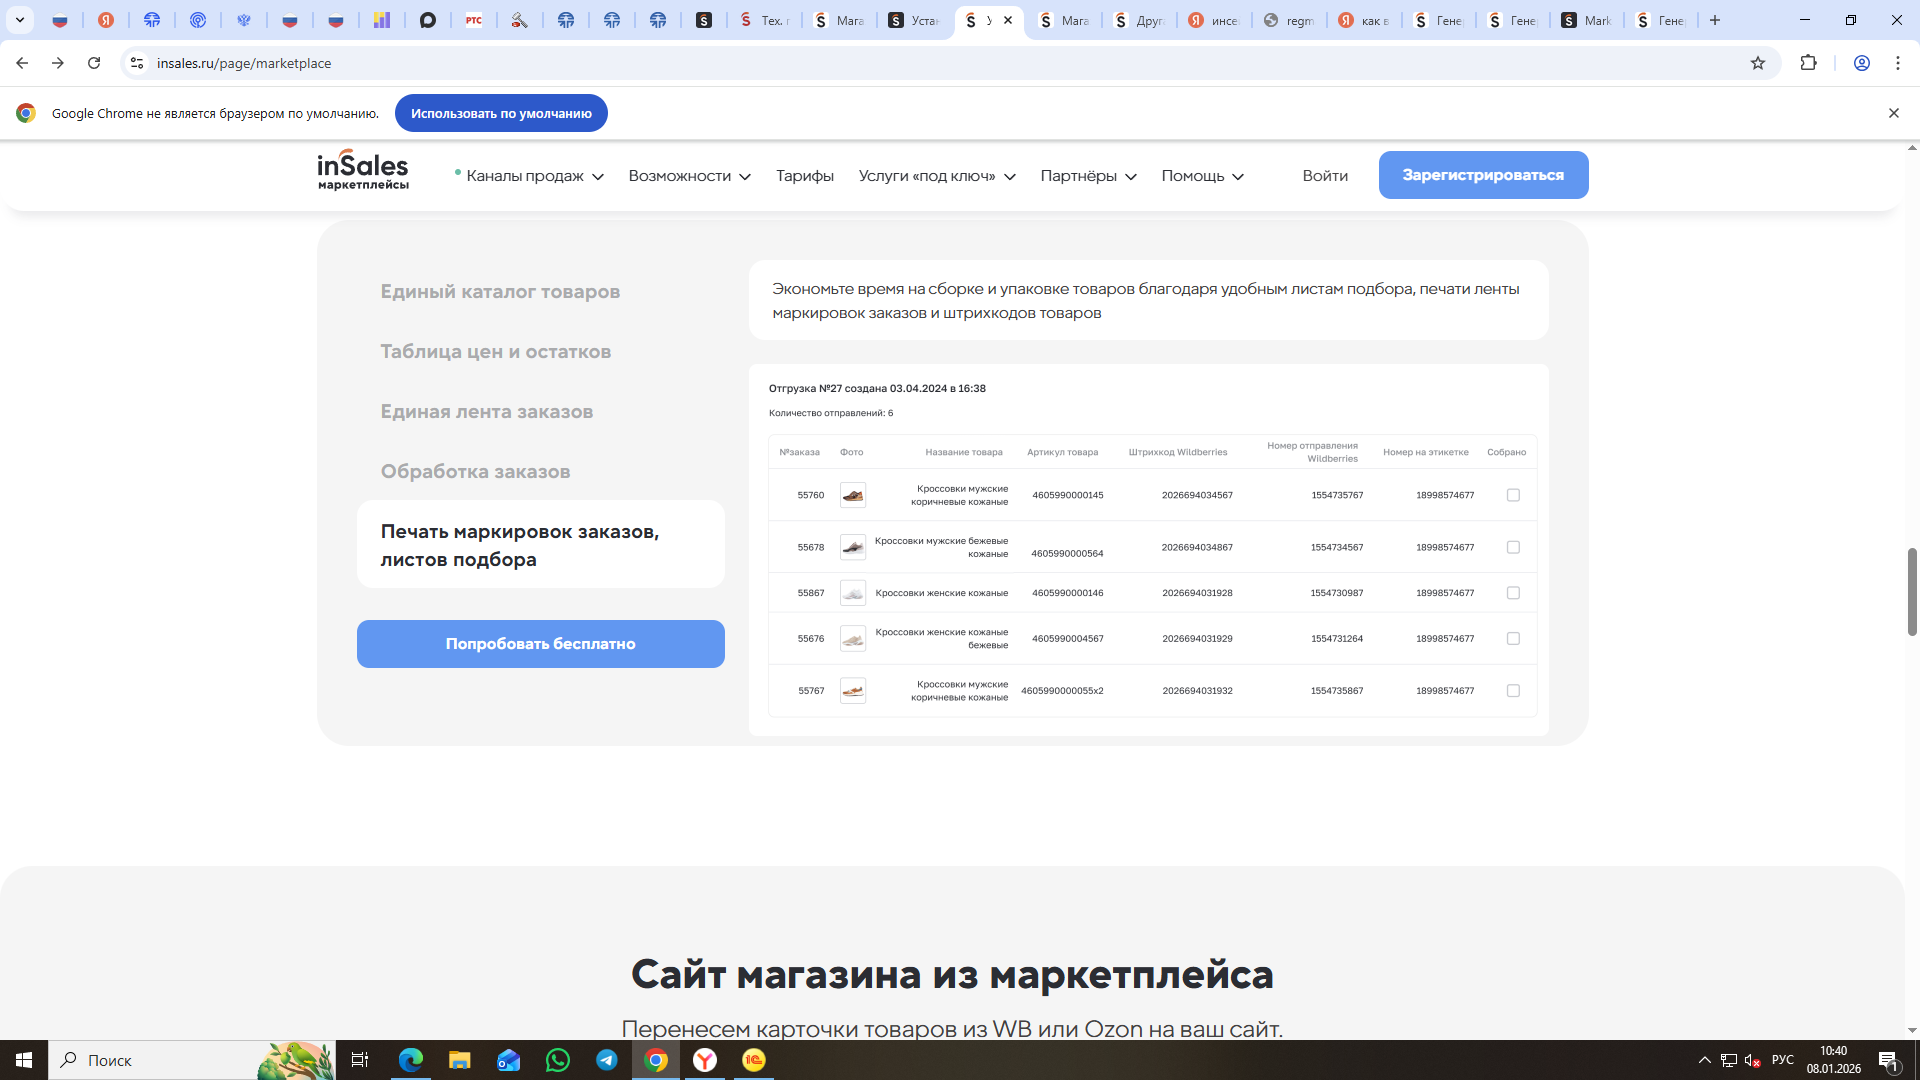Open WhatsApp from the taskbar
The width and height of the screenshot is (1920, 1080).
tap(558, 1060)
